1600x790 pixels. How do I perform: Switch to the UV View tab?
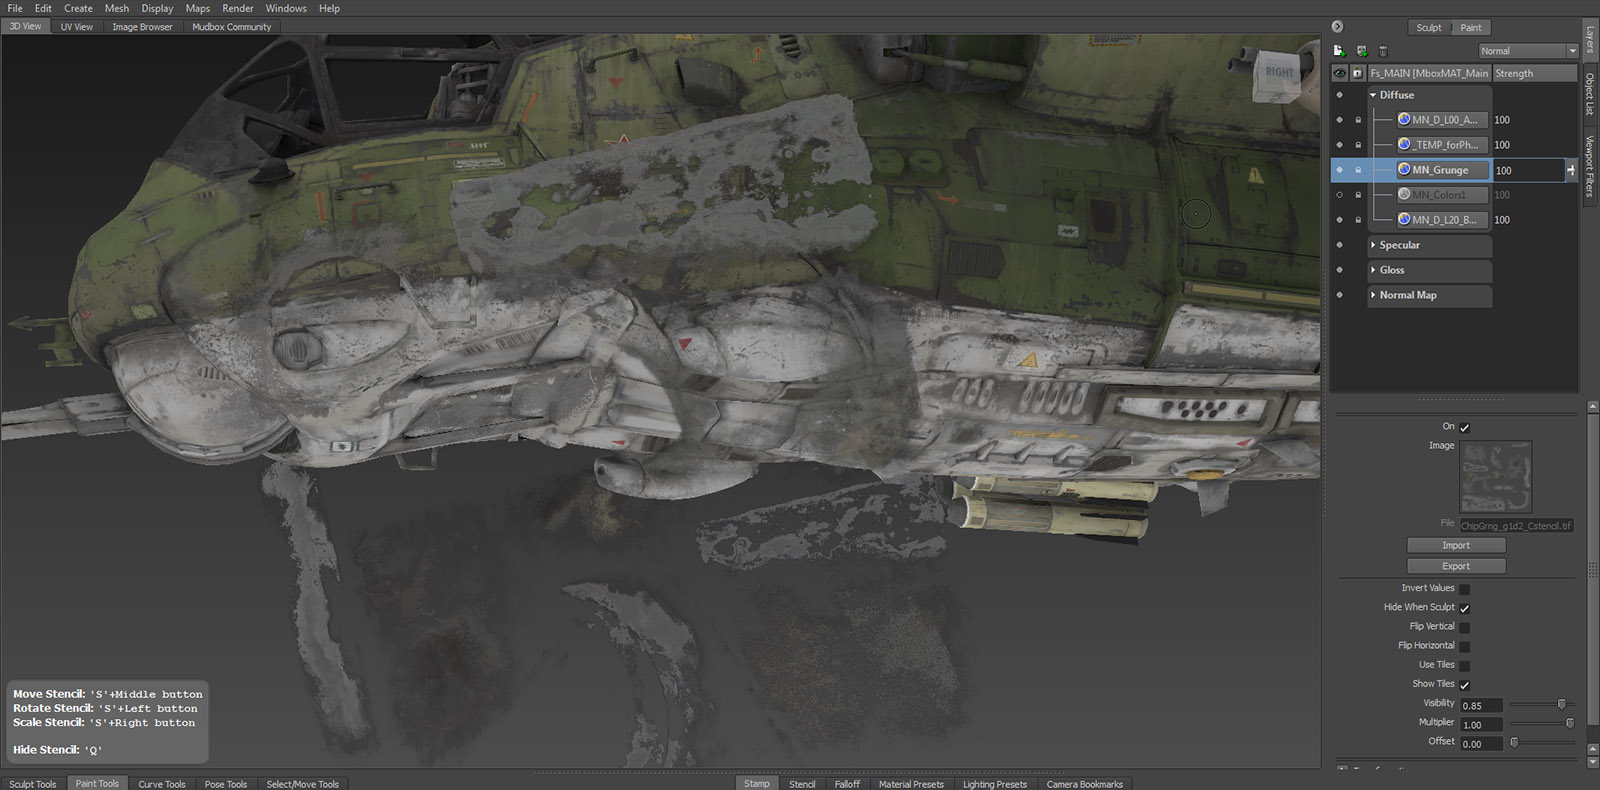[76, 27]
